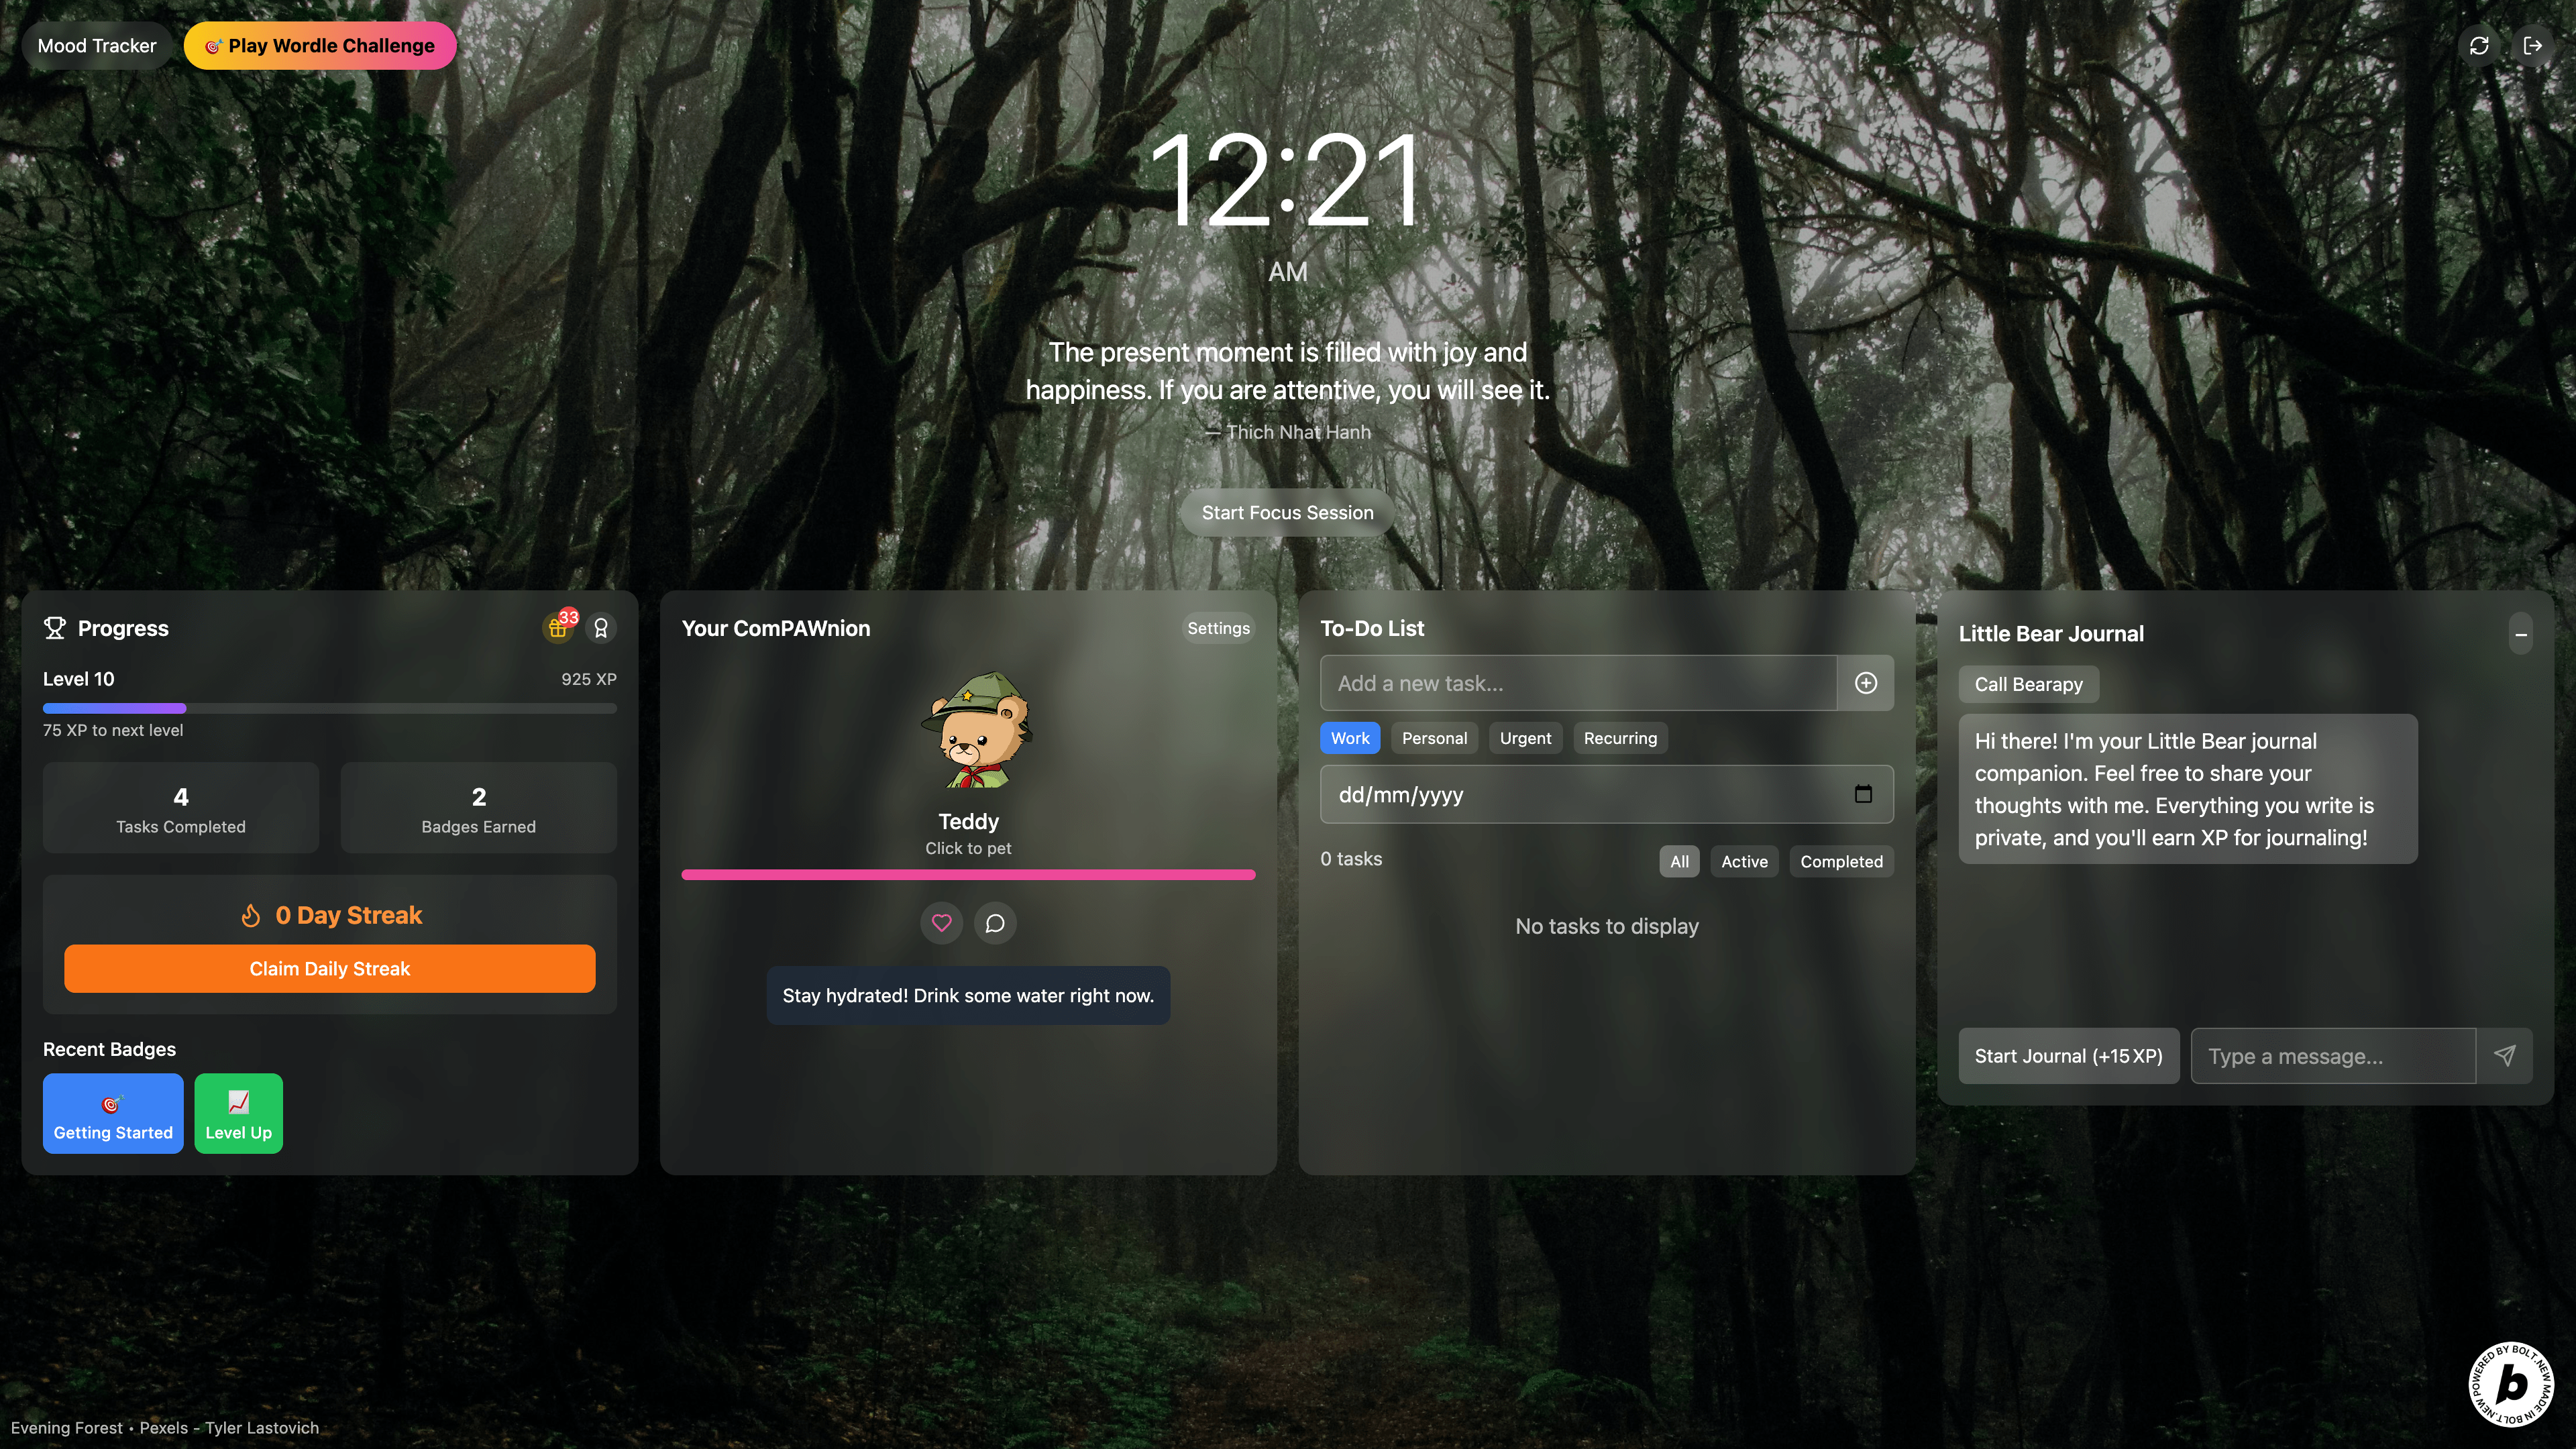Screen dimensions: 2576x1449
Task: Toggle the Urgent category tag
Action: point(1525,738)
